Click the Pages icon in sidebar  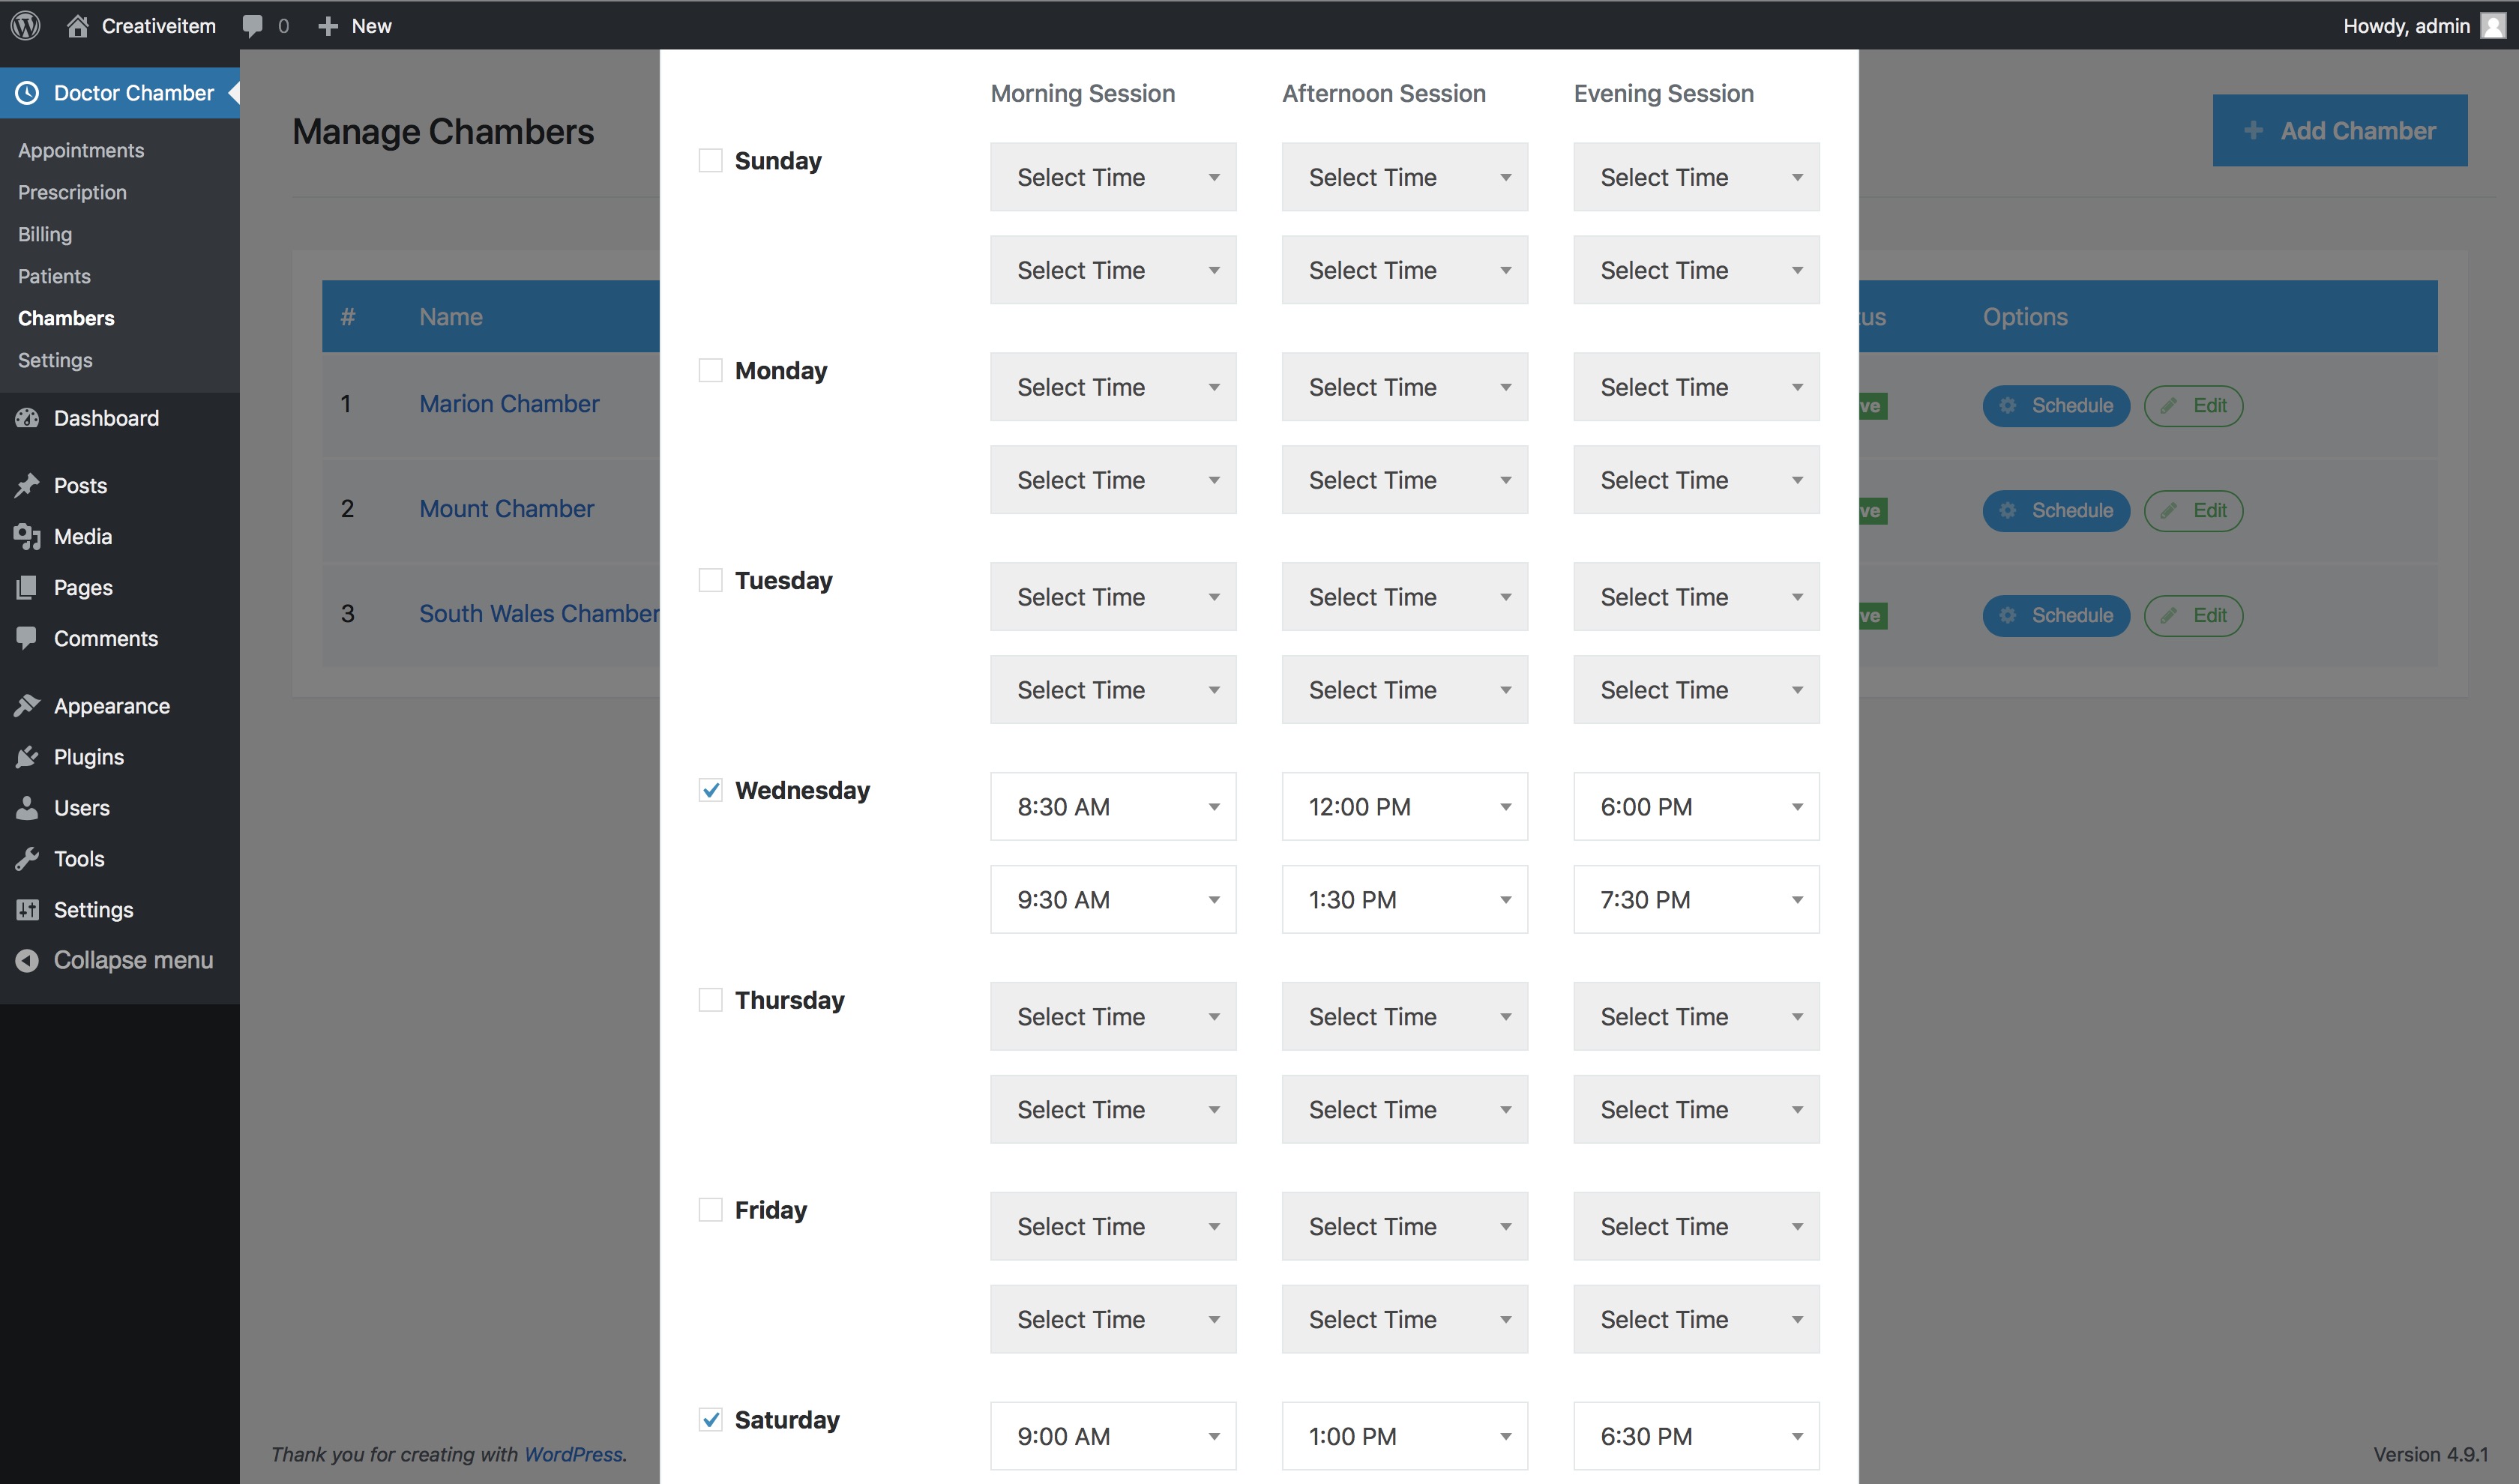pos(28,587)
